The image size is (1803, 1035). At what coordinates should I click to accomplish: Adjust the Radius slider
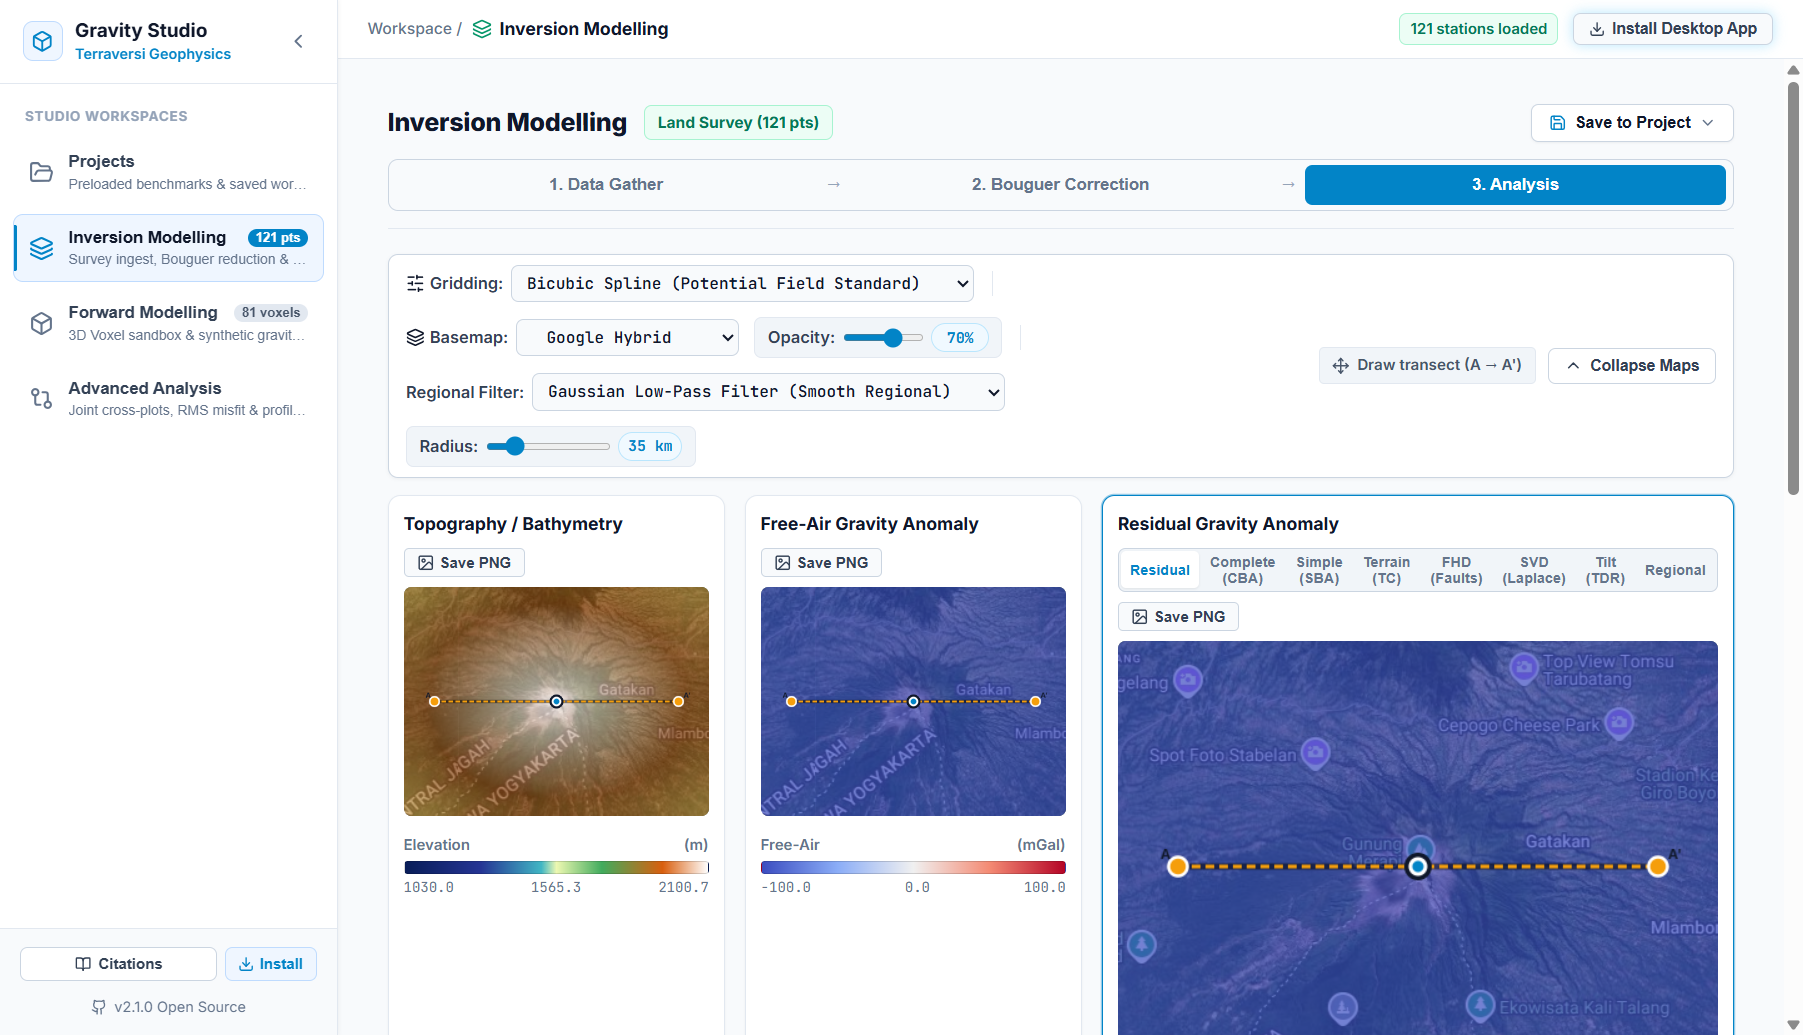pyautogui.click(x=548, y=446)
